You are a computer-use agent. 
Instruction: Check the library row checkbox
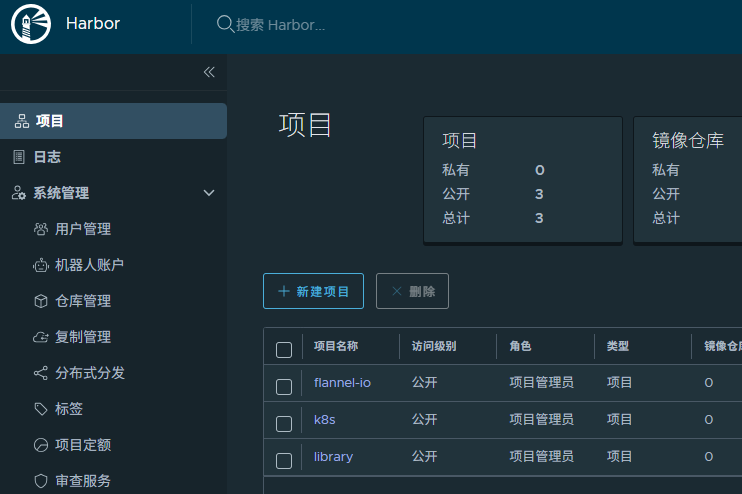click(284, 460)
